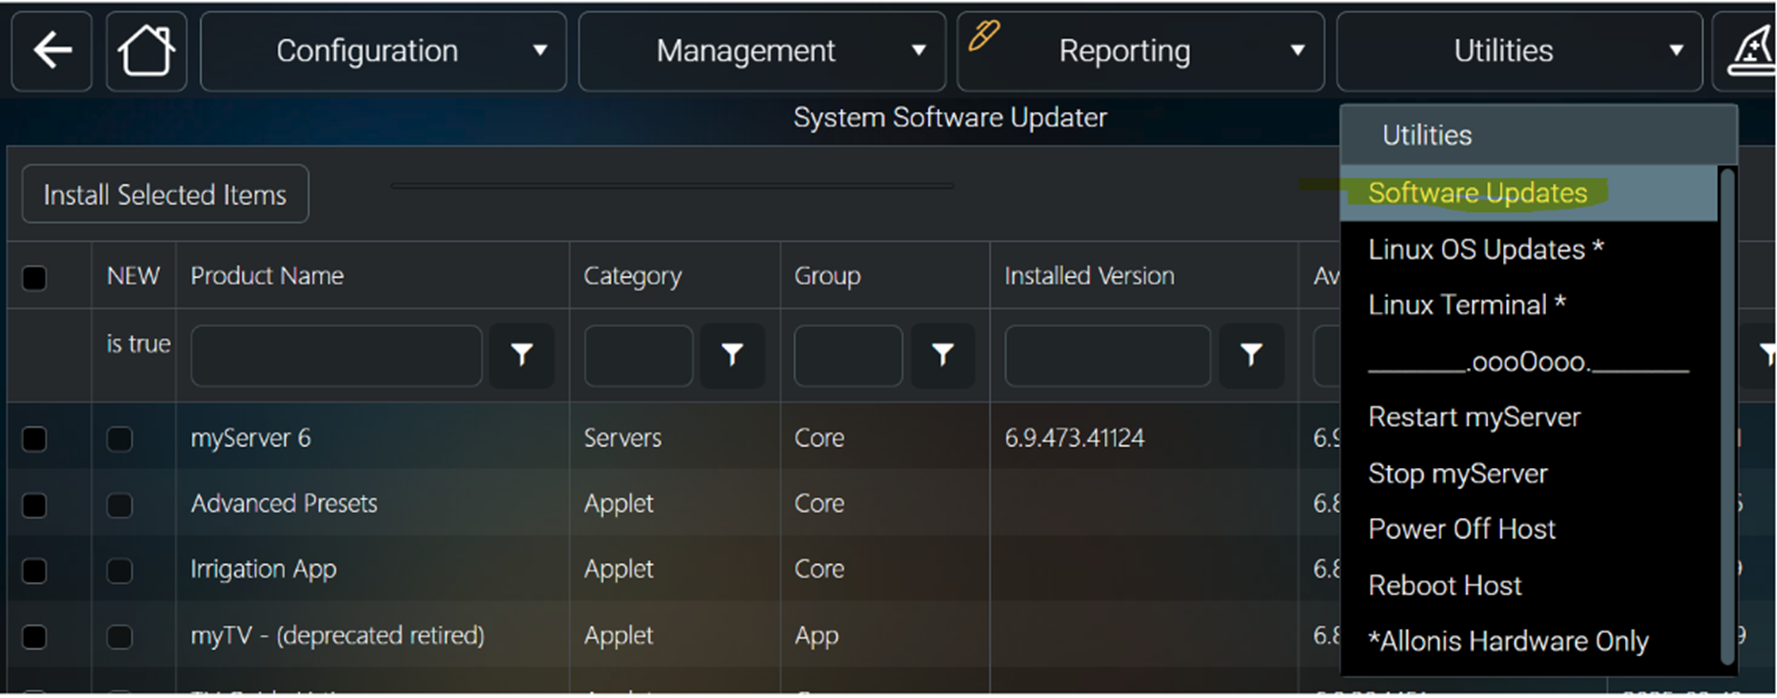Image resolution: width=1777 pixels, height=698 pixels.
Task: Sort by Product Name column header
Action: click(267, 276)
